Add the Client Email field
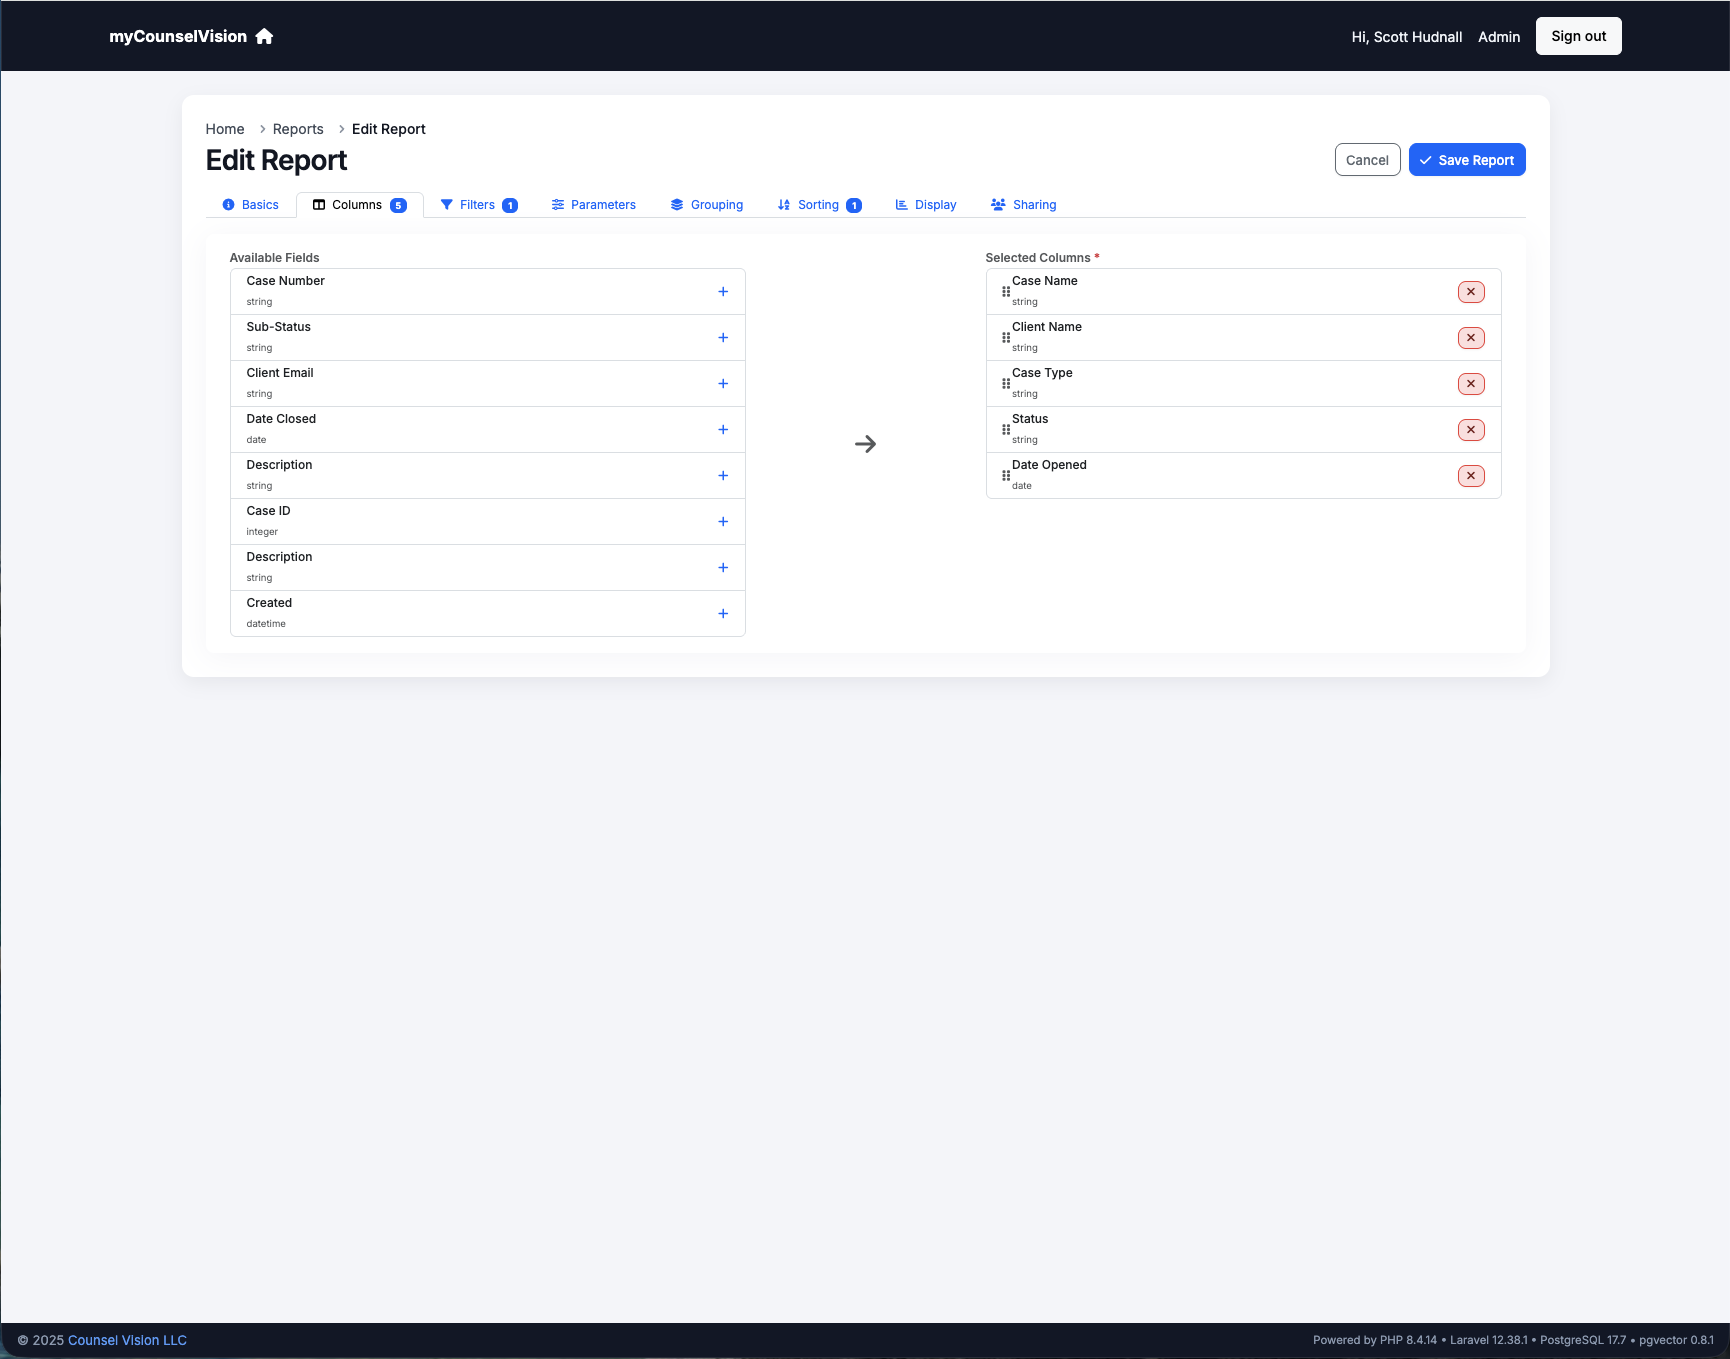Screen dimensions: 1730x1359 (723, 383)
